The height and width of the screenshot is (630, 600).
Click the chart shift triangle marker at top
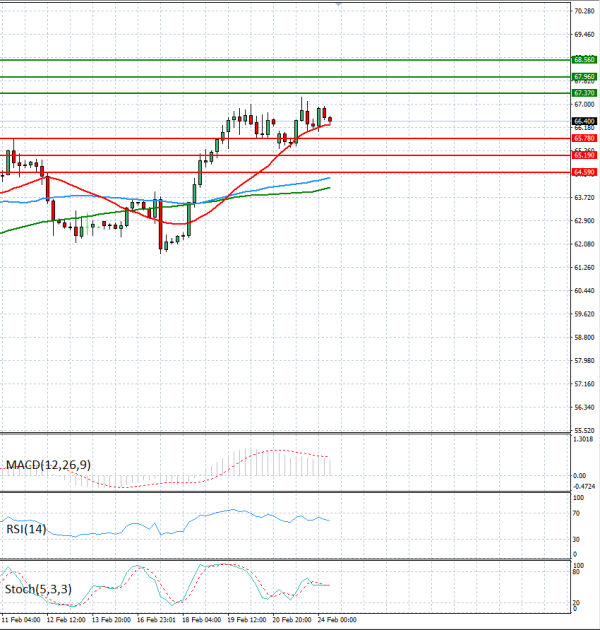click(x=339, y=4)
